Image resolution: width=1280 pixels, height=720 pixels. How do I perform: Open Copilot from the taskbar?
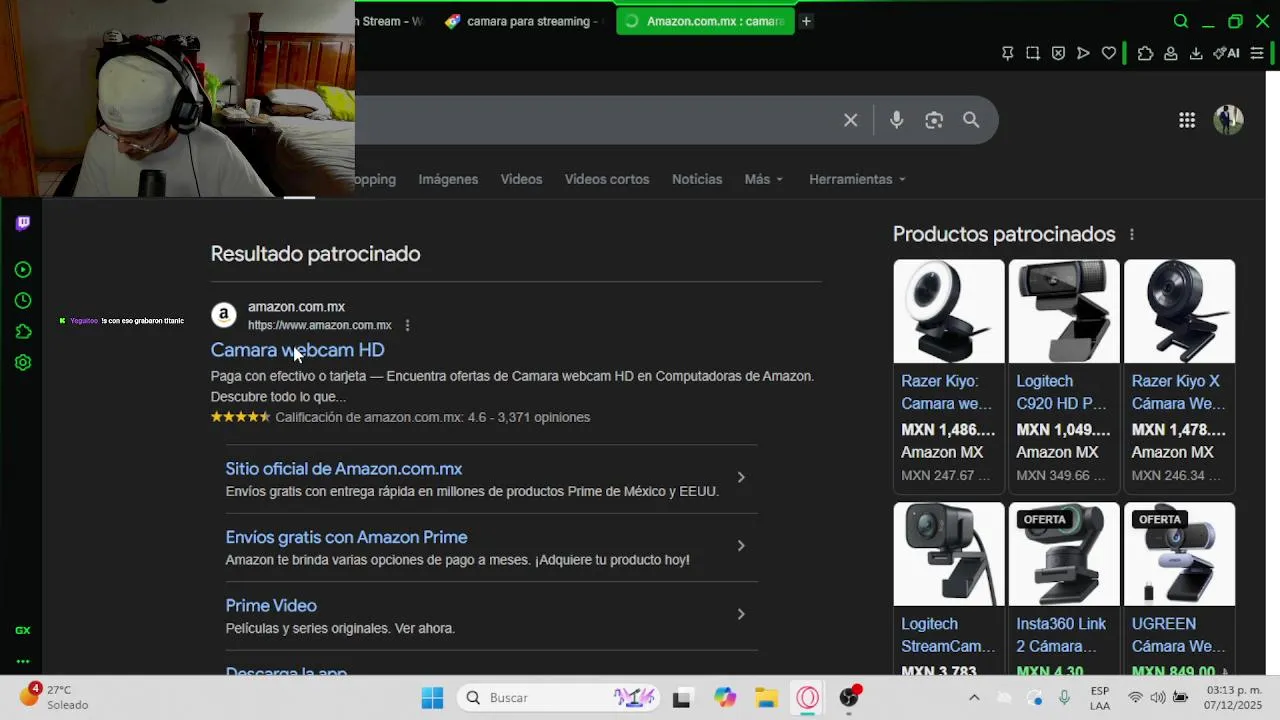[725, 698]
